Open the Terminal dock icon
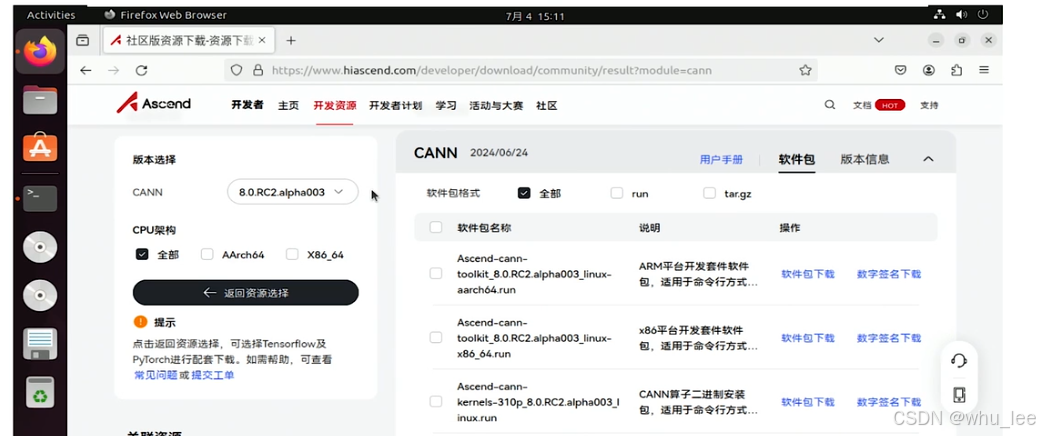This screenshot has width=1040, height=436. click(40, 198)
